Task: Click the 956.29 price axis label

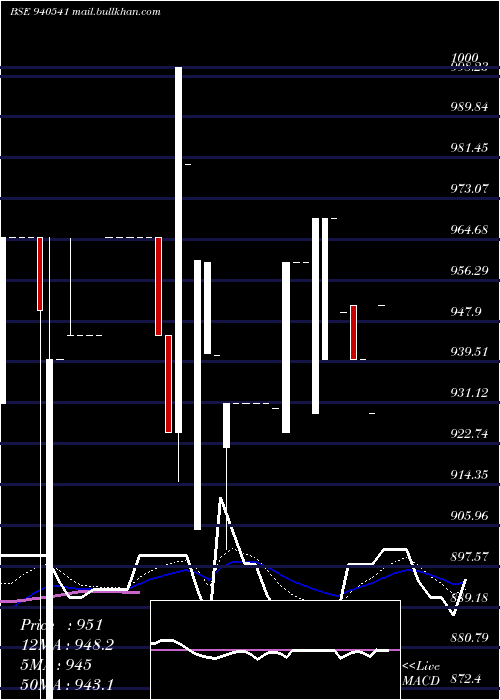Action: pos(469,270)
